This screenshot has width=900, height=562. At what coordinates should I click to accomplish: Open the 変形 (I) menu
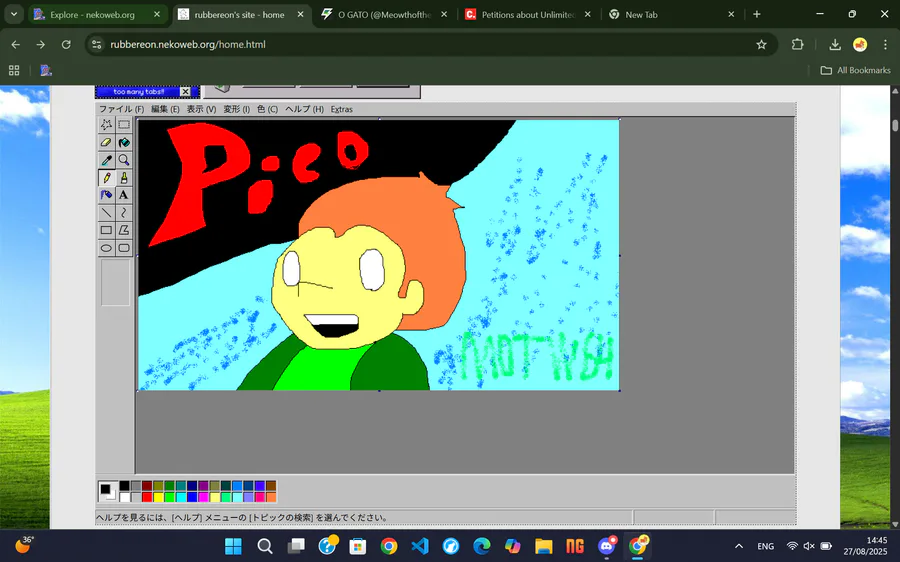pos(236,109)
